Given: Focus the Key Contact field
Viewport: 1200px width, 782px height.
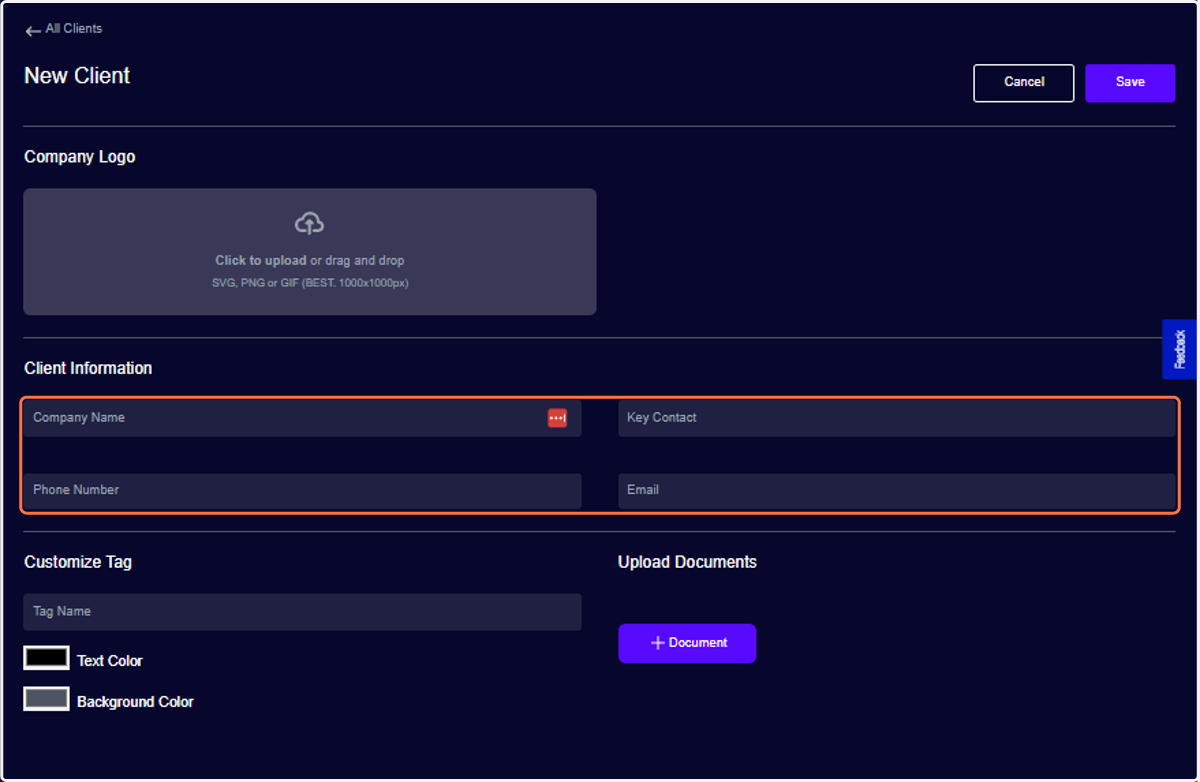Looking at the screenshot, I should pyautogui.click(x=897, y=418).
